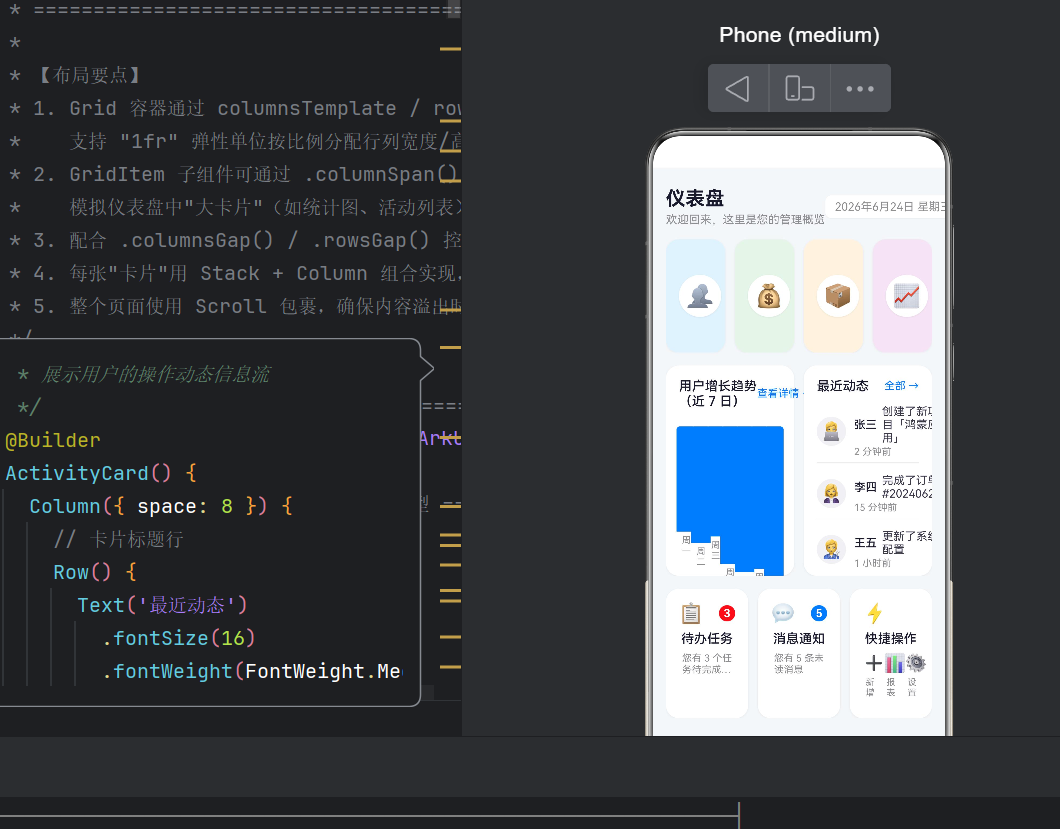Click comment line starting 1. Grid 容器通过
The image size is (1060, 829).
tap(247, 108)
